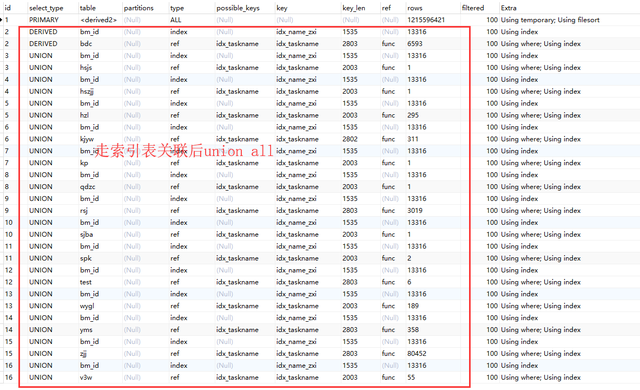
Task: Select key_len '2802' in the kjyw row
Action: (350, 139)
